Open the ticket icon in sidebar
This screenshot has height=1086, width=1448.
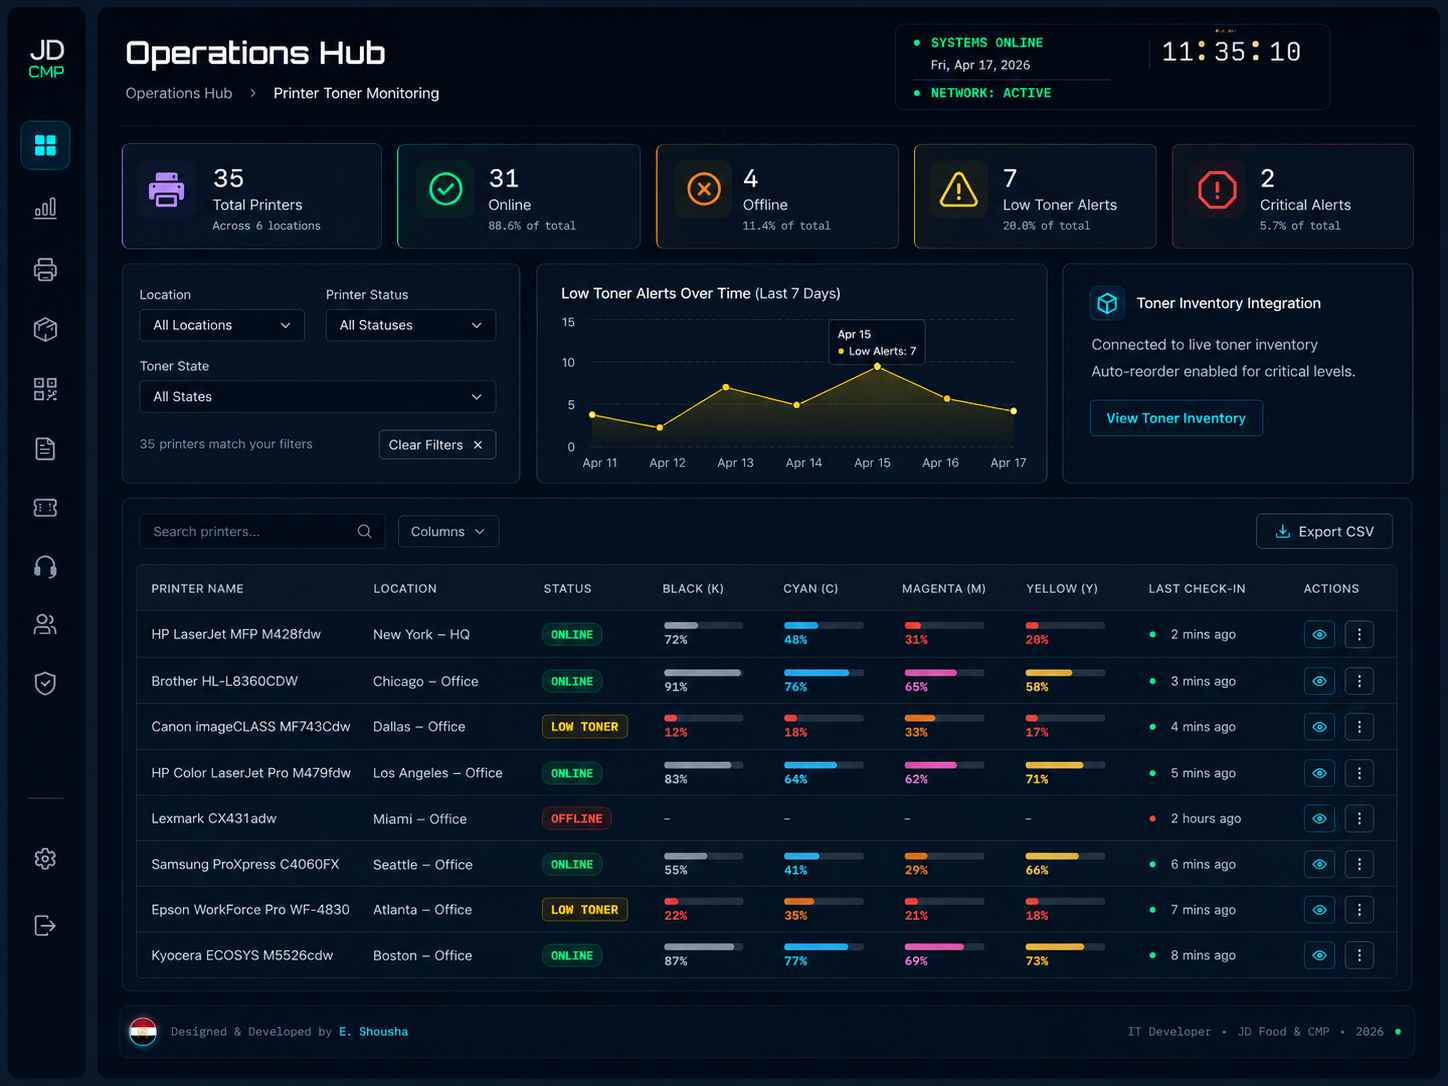[45, 508]
